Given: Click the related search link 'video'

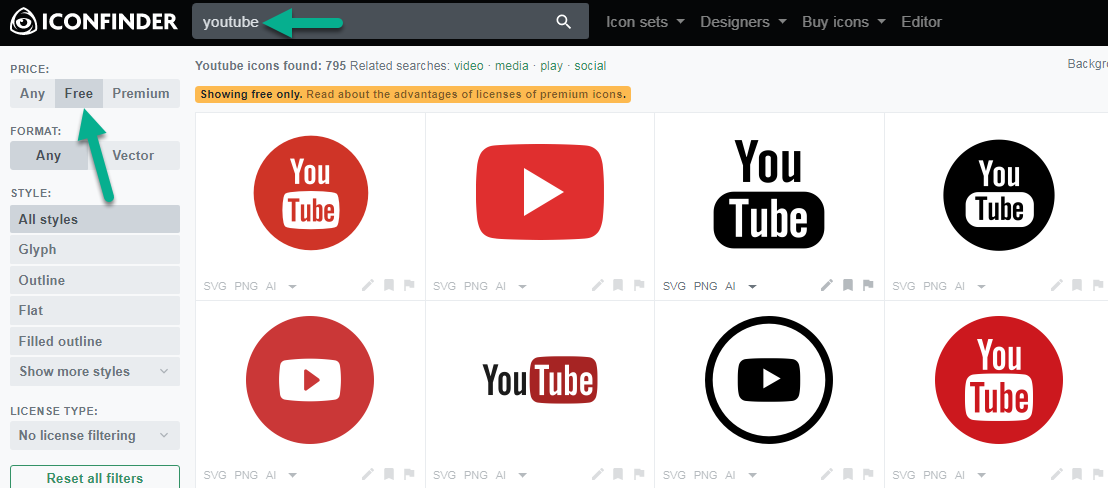Looking at the screenshot, I should 468,66.
